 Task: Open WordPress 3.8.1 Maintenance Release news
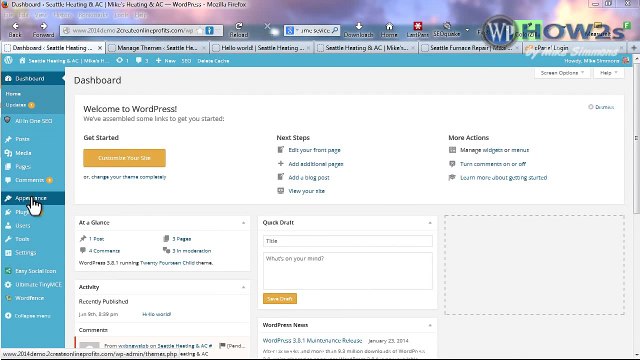[x=312, y=340]
